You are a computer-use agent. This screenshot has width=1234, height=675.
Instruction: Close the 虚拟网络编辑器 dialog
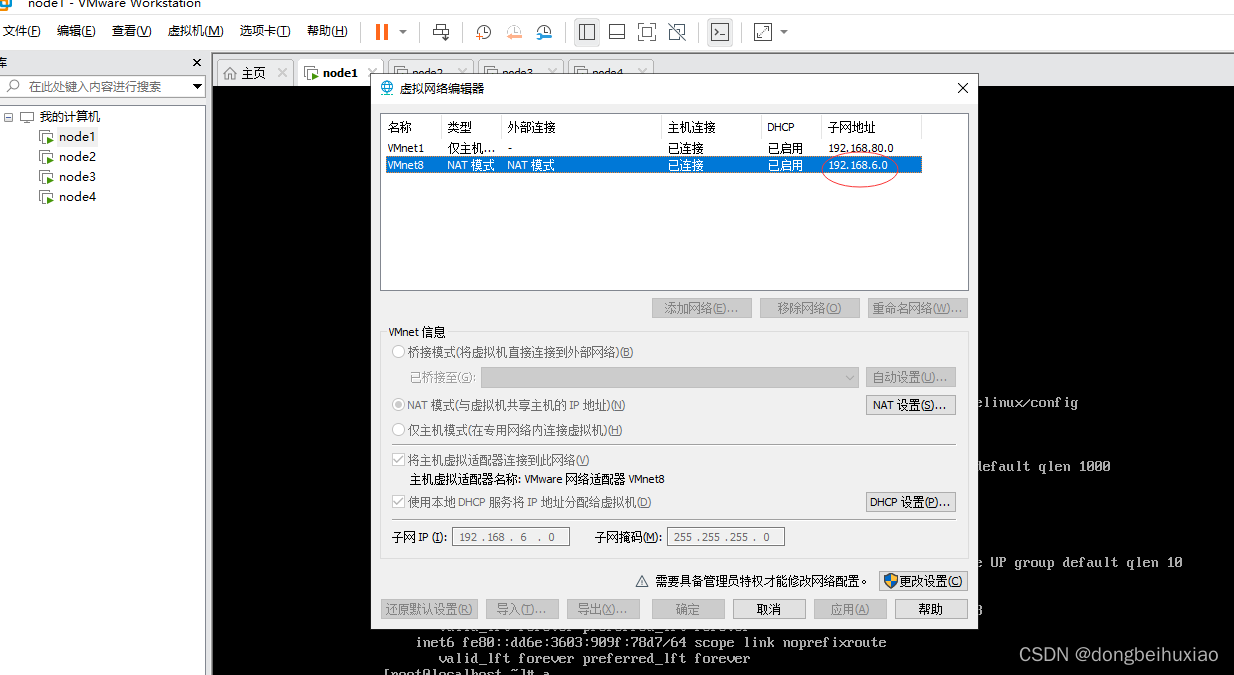[963, 88]
